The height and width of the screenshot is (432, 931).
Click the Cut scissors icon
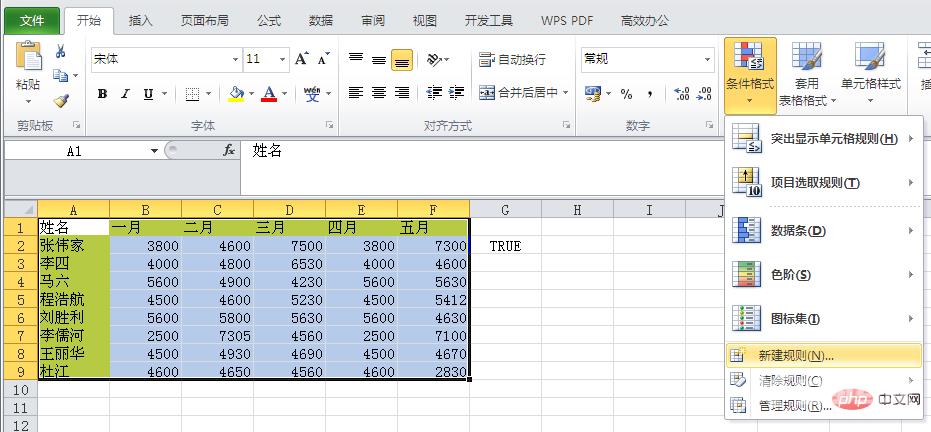click(x=61, y=52)
